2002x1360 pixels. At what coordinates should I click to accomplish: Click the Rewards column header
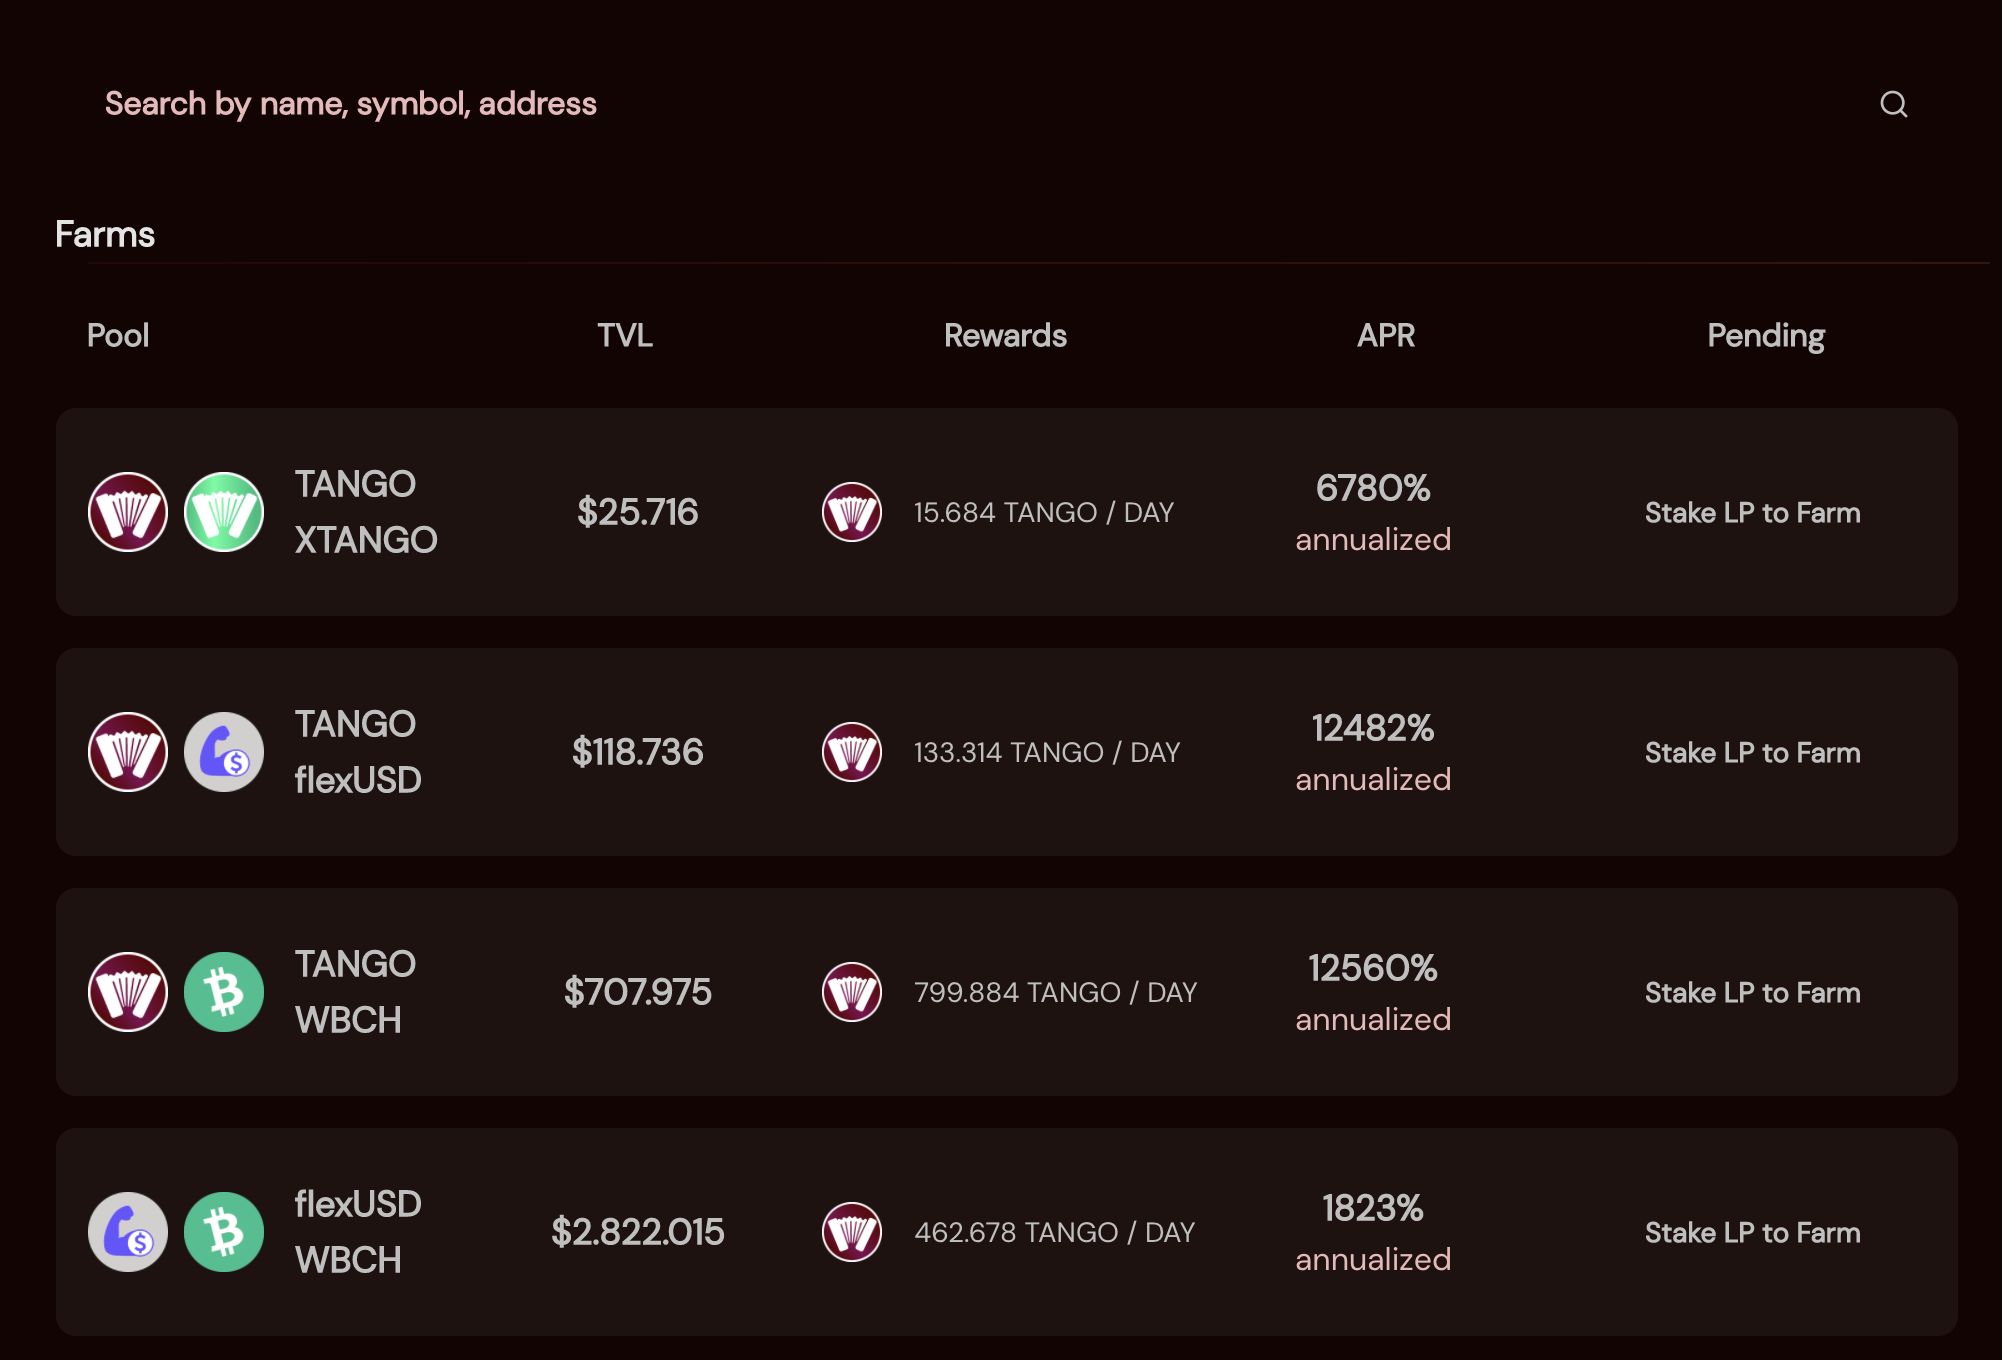1005,335
